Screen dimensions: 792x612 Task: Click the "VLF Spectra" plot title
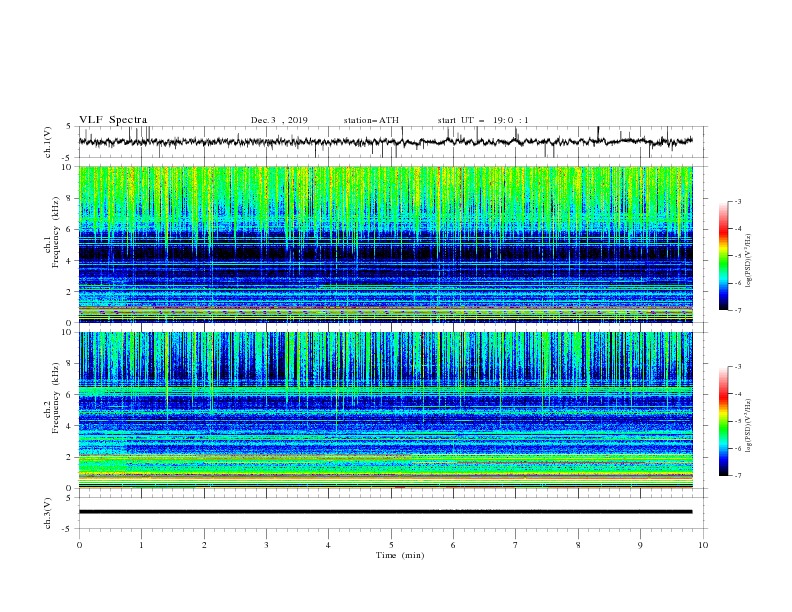point(113,120)
